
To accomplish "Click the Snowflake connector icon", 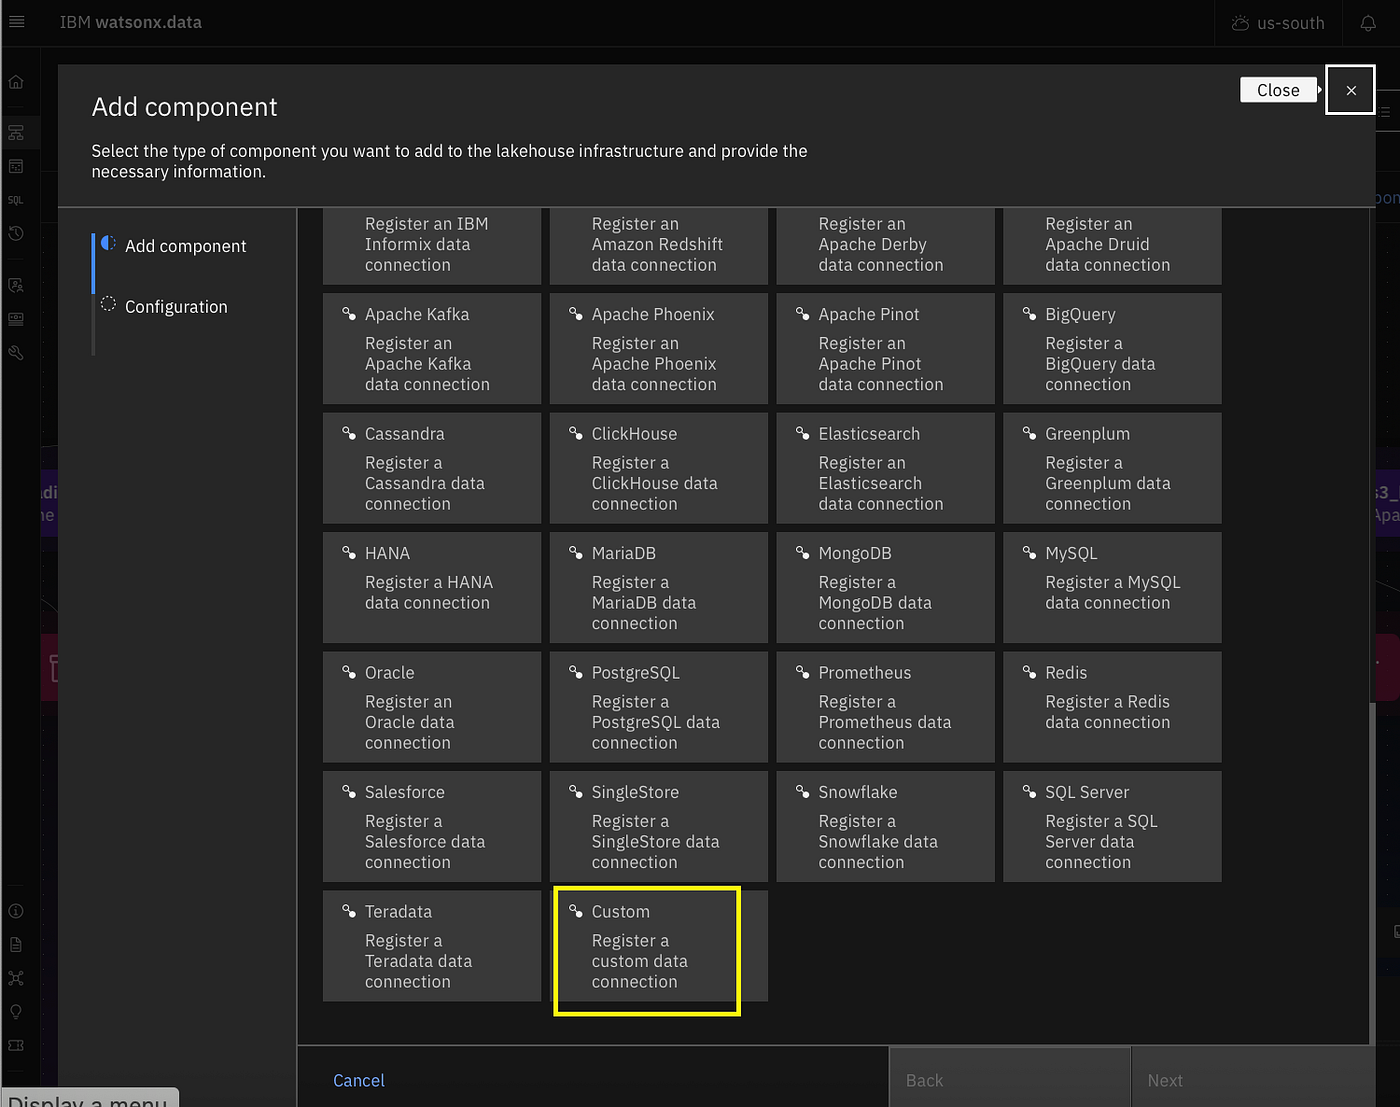I will 802,791.
